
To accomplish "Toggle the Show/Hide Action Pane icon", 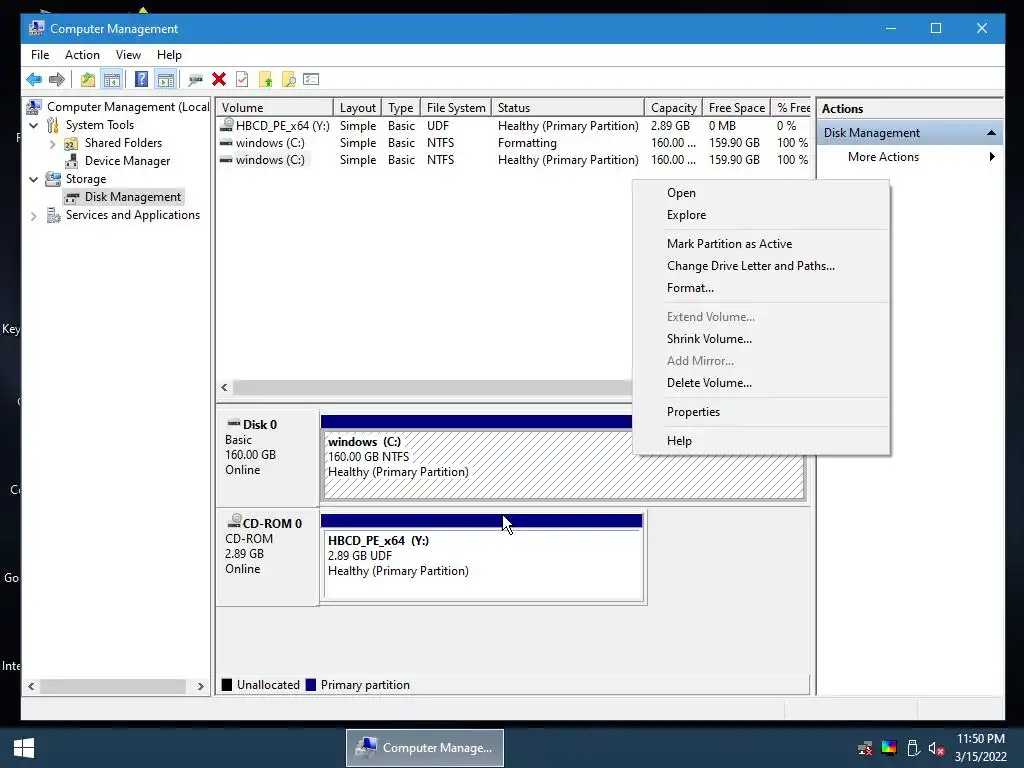I will [166, 80].
